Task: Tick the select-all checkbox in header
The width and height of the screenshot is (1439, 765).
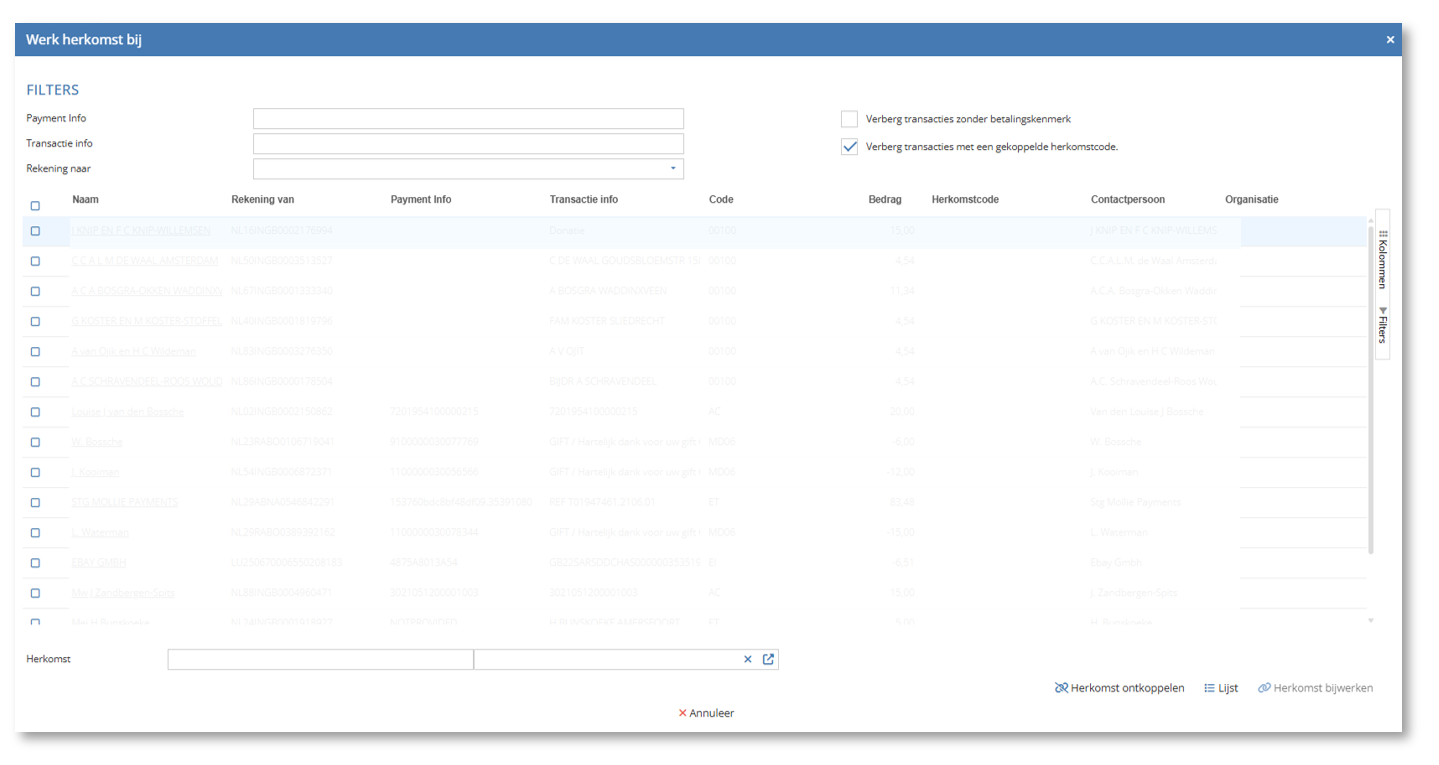Action: click(36, 206)
